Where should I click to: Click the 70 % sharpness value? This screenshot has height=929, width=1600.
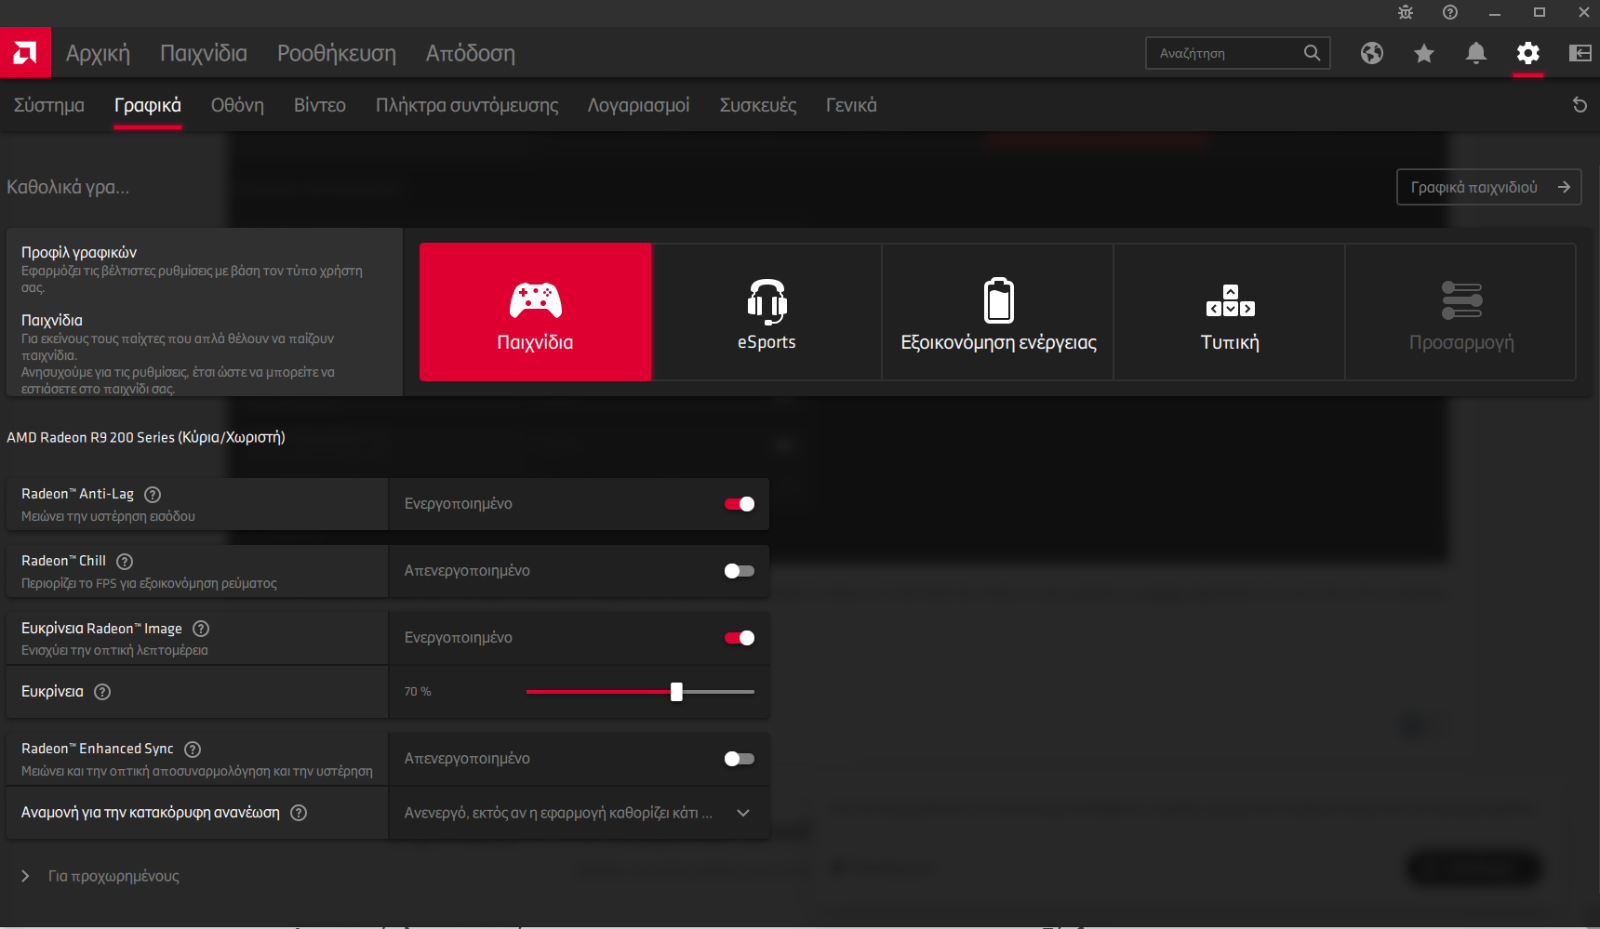(x=417, y=691)
